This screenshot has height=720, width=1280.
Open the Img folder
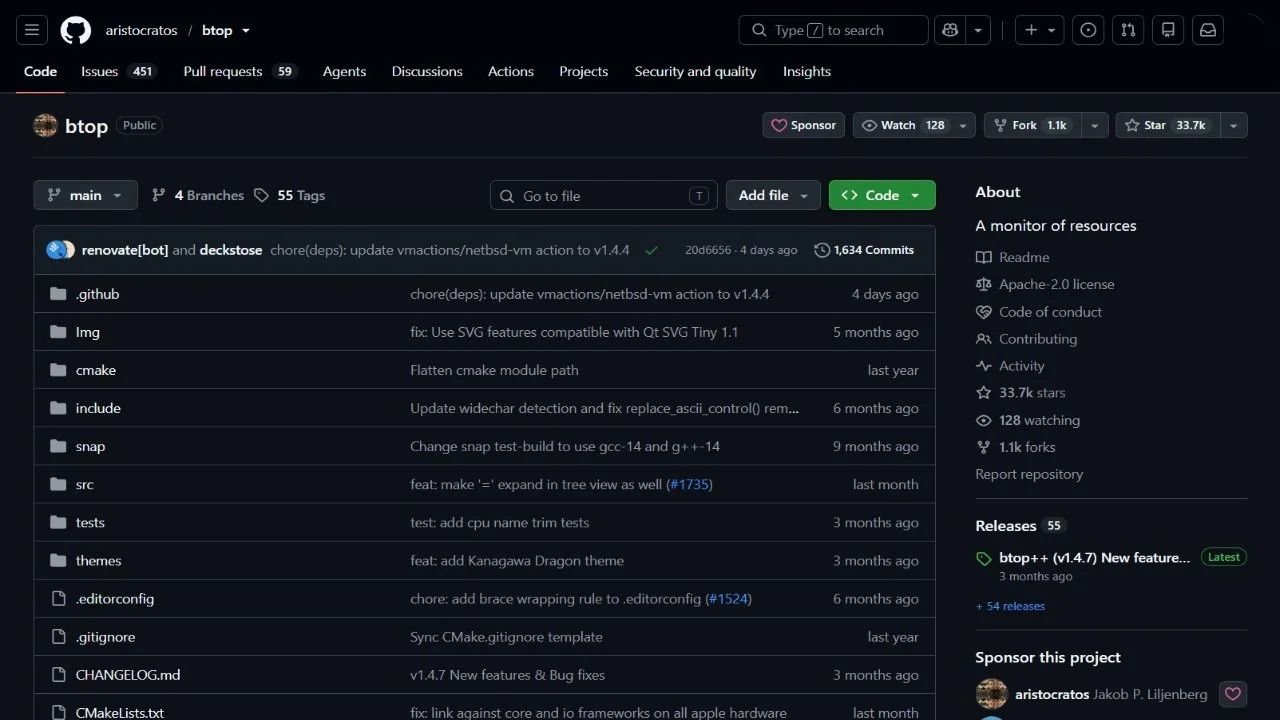(88, 332)
